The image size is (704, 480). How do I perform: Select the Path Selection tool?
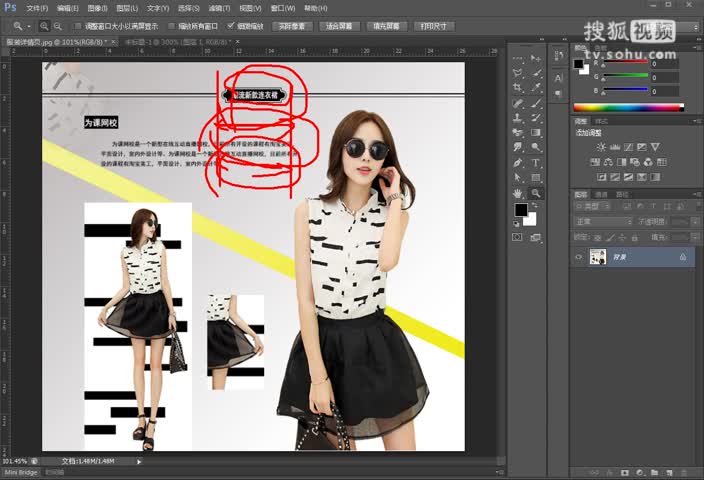click(x=518, y=177)
